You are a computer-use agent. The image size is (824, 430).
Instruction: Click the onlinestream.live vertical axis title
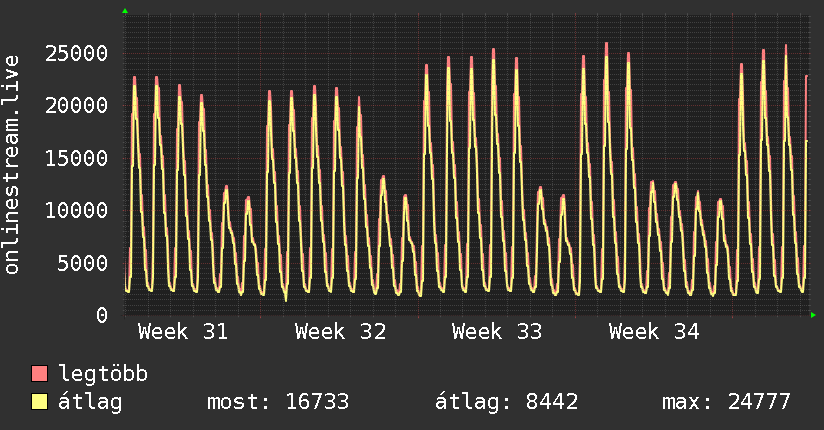(11, 165)
